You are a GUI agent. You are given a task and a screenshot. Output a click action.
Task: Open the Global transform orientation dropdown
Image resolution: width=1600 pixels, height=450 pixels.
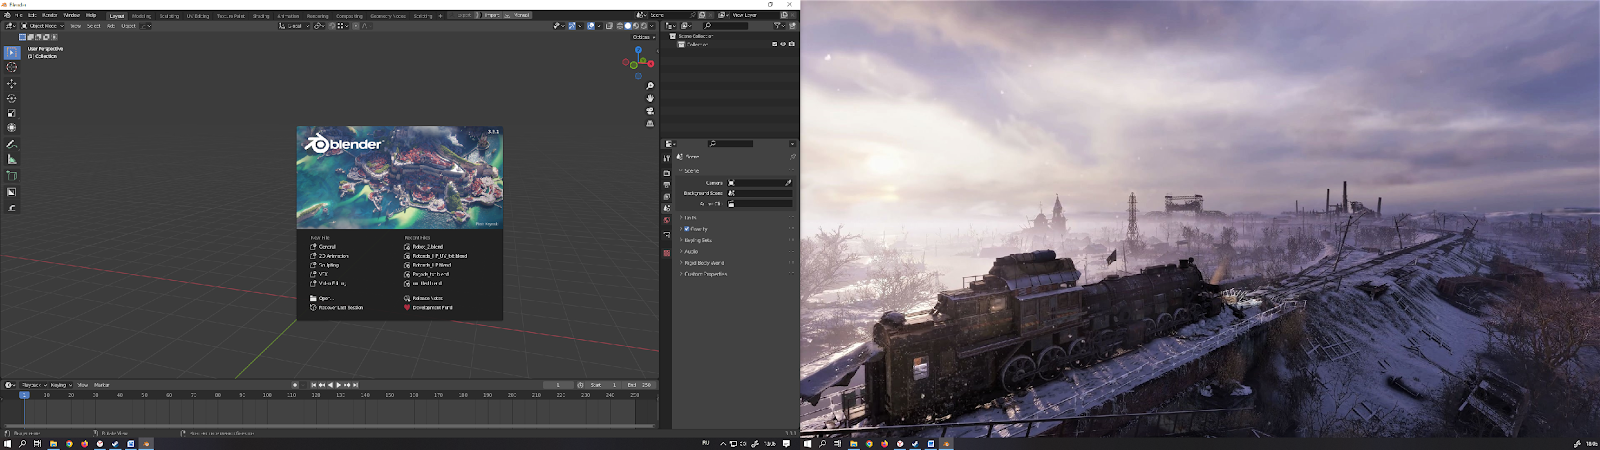294,26
